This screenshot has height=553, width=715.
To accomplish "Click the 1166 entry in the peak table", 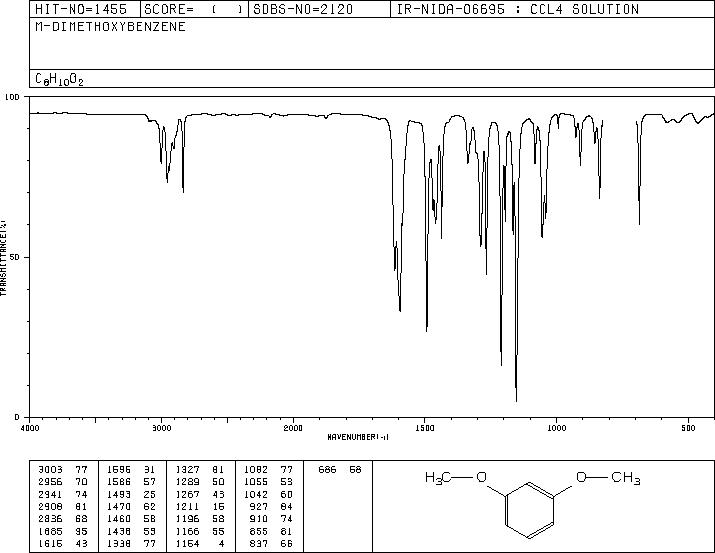I will point(187,531).
